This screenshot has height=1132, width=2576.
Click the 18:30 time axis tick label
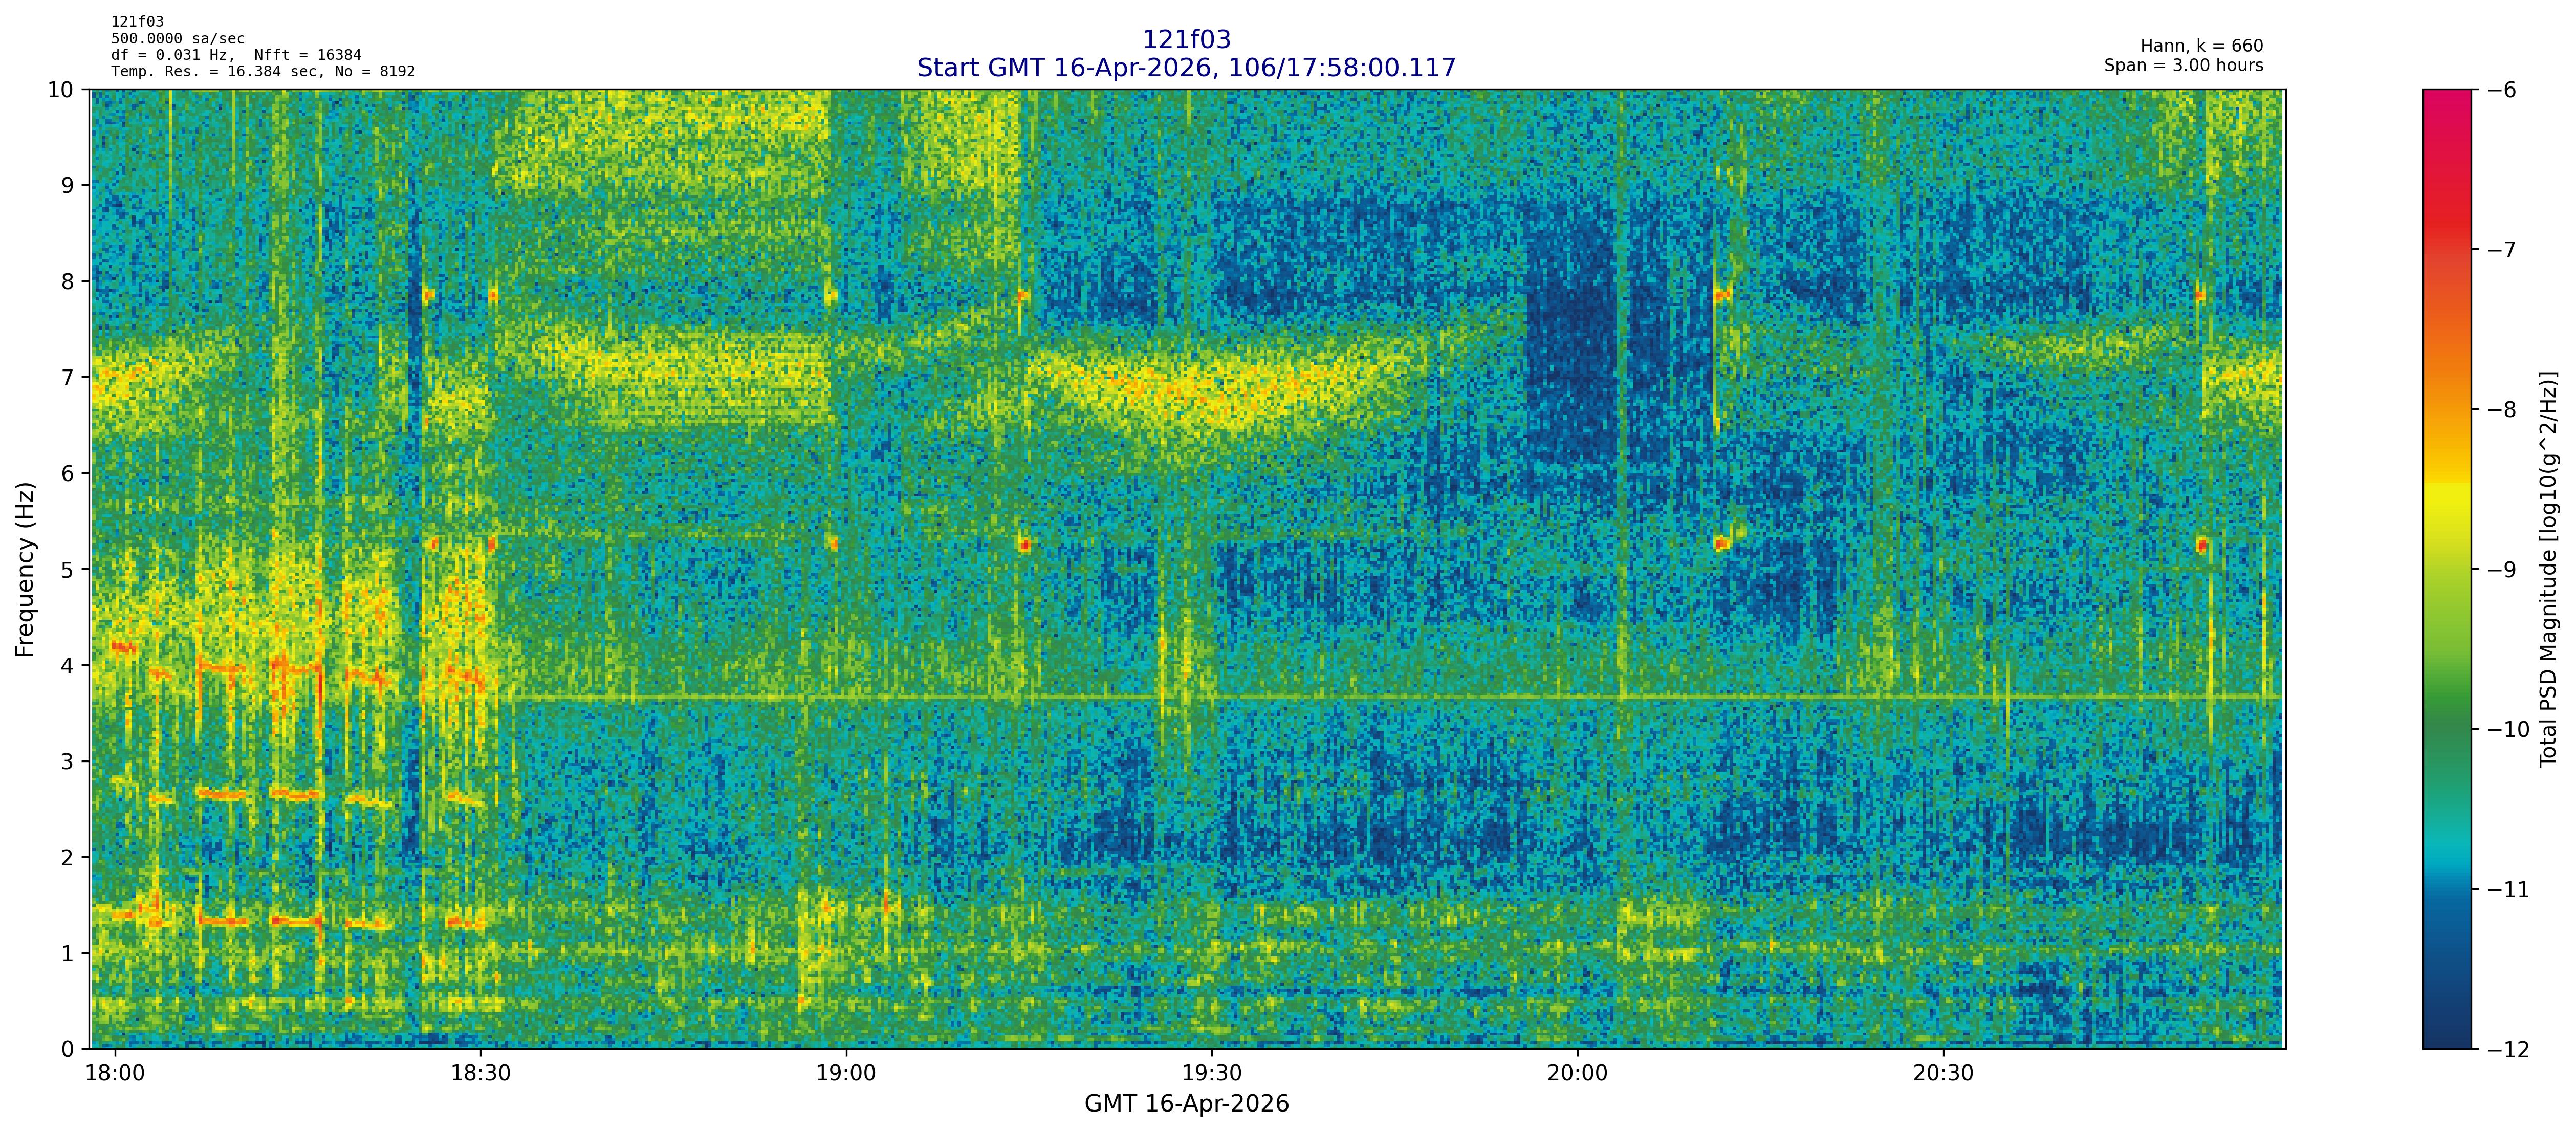tap(481, 1074)
